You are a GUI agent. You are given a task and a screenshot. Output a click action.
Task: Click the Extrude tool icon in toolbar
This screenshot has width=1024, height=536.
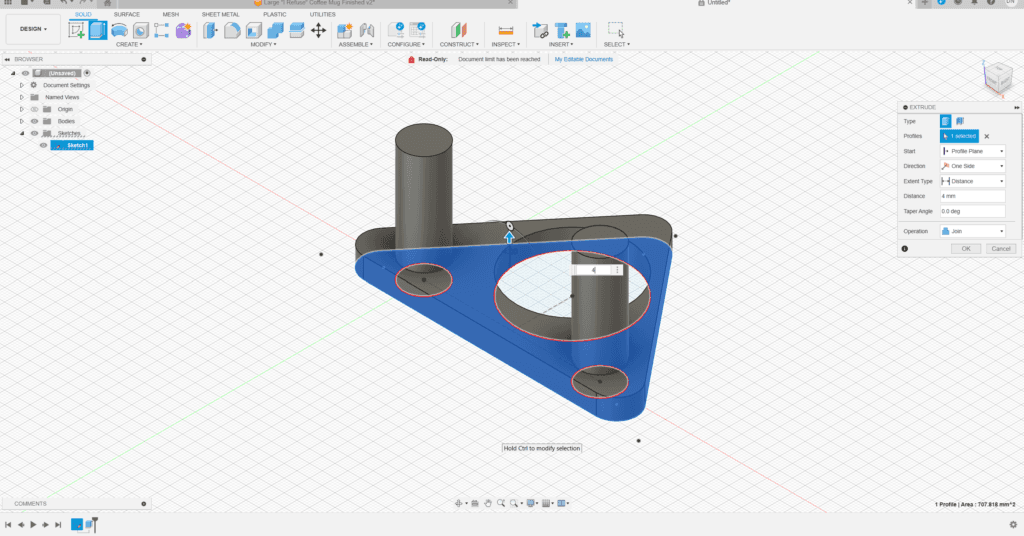(x=98, y=30)
